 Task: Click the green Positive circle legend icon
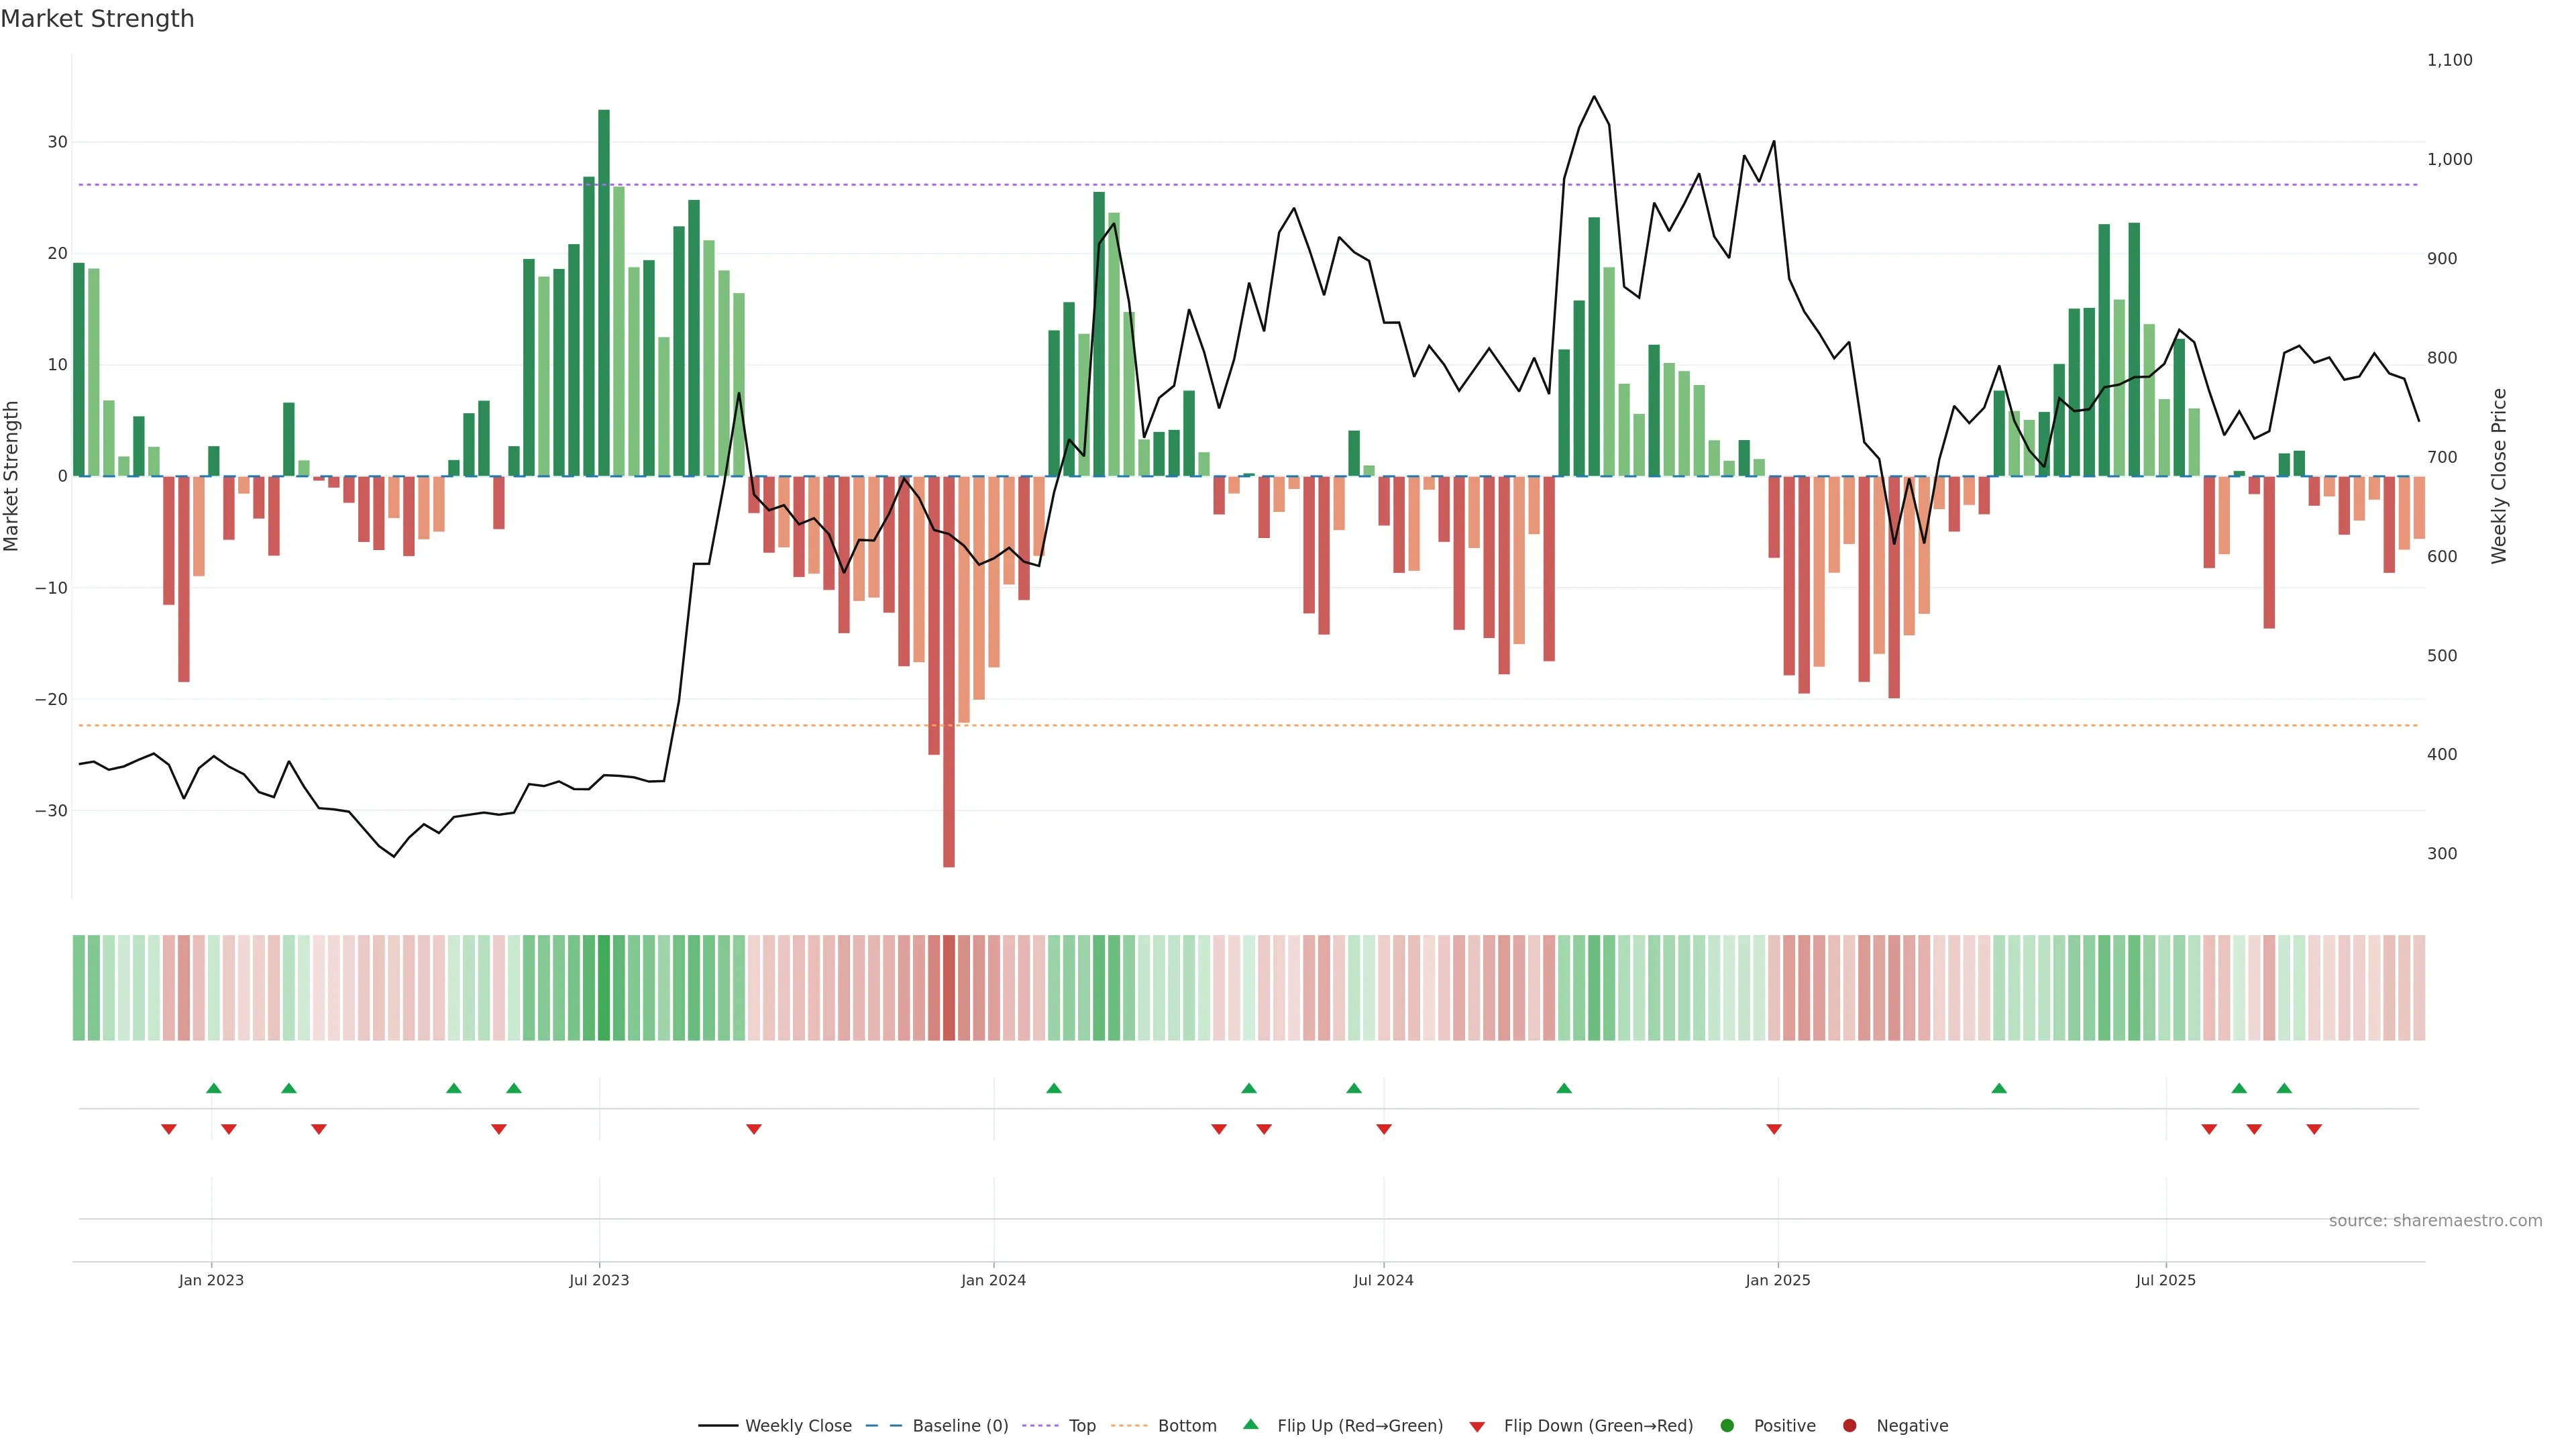(1727, 1426)
